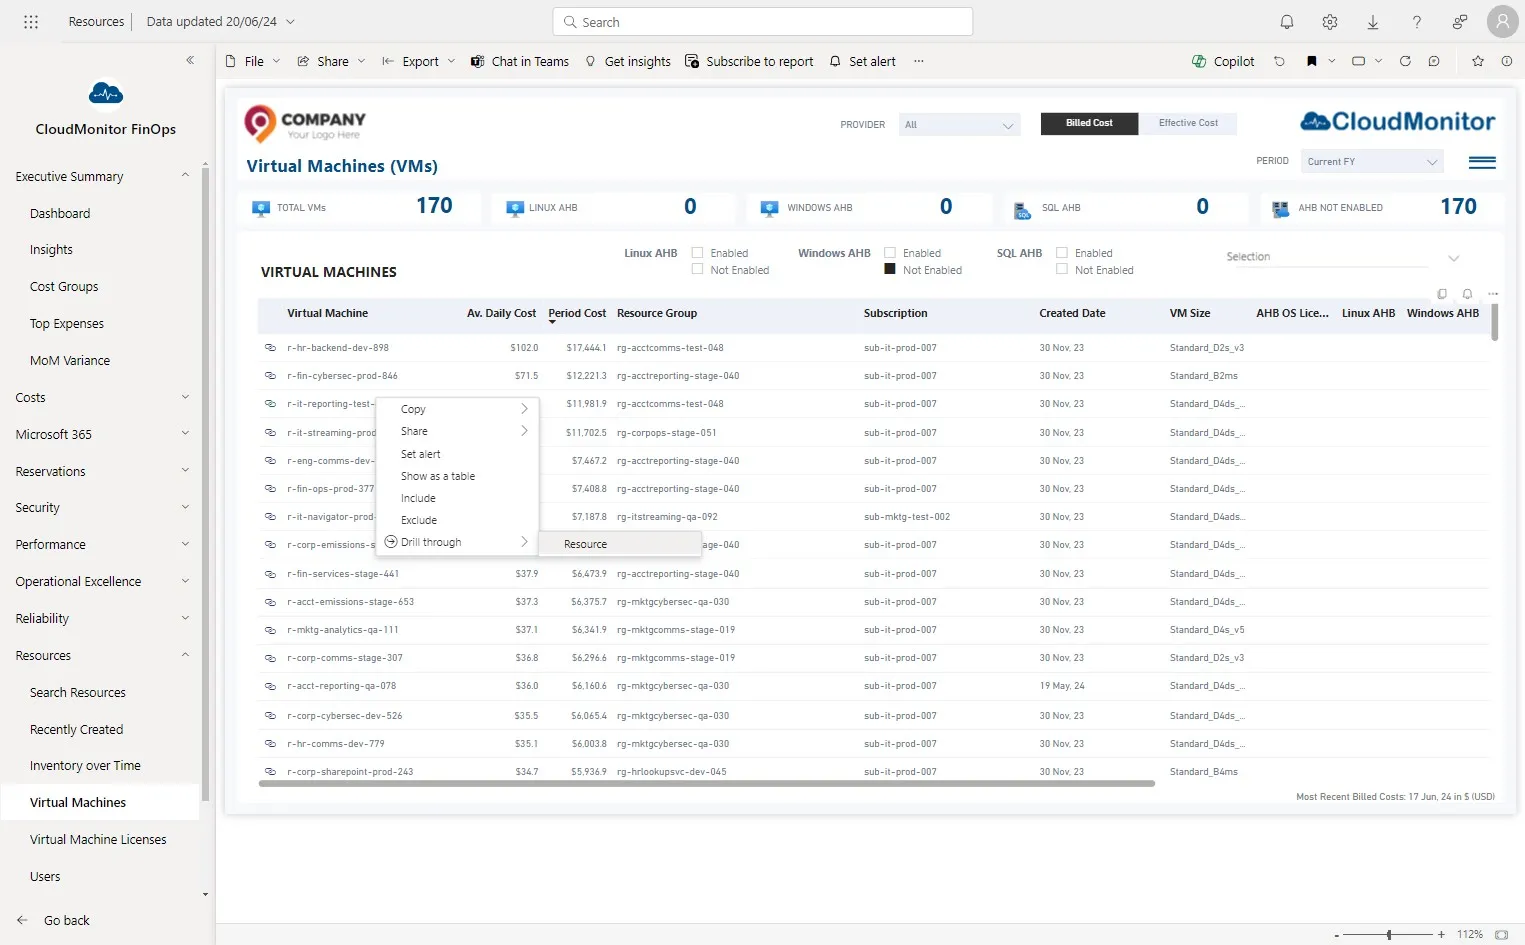Click the user profile avatar
Screen dimensions: 1525x945
[1502, 21]
